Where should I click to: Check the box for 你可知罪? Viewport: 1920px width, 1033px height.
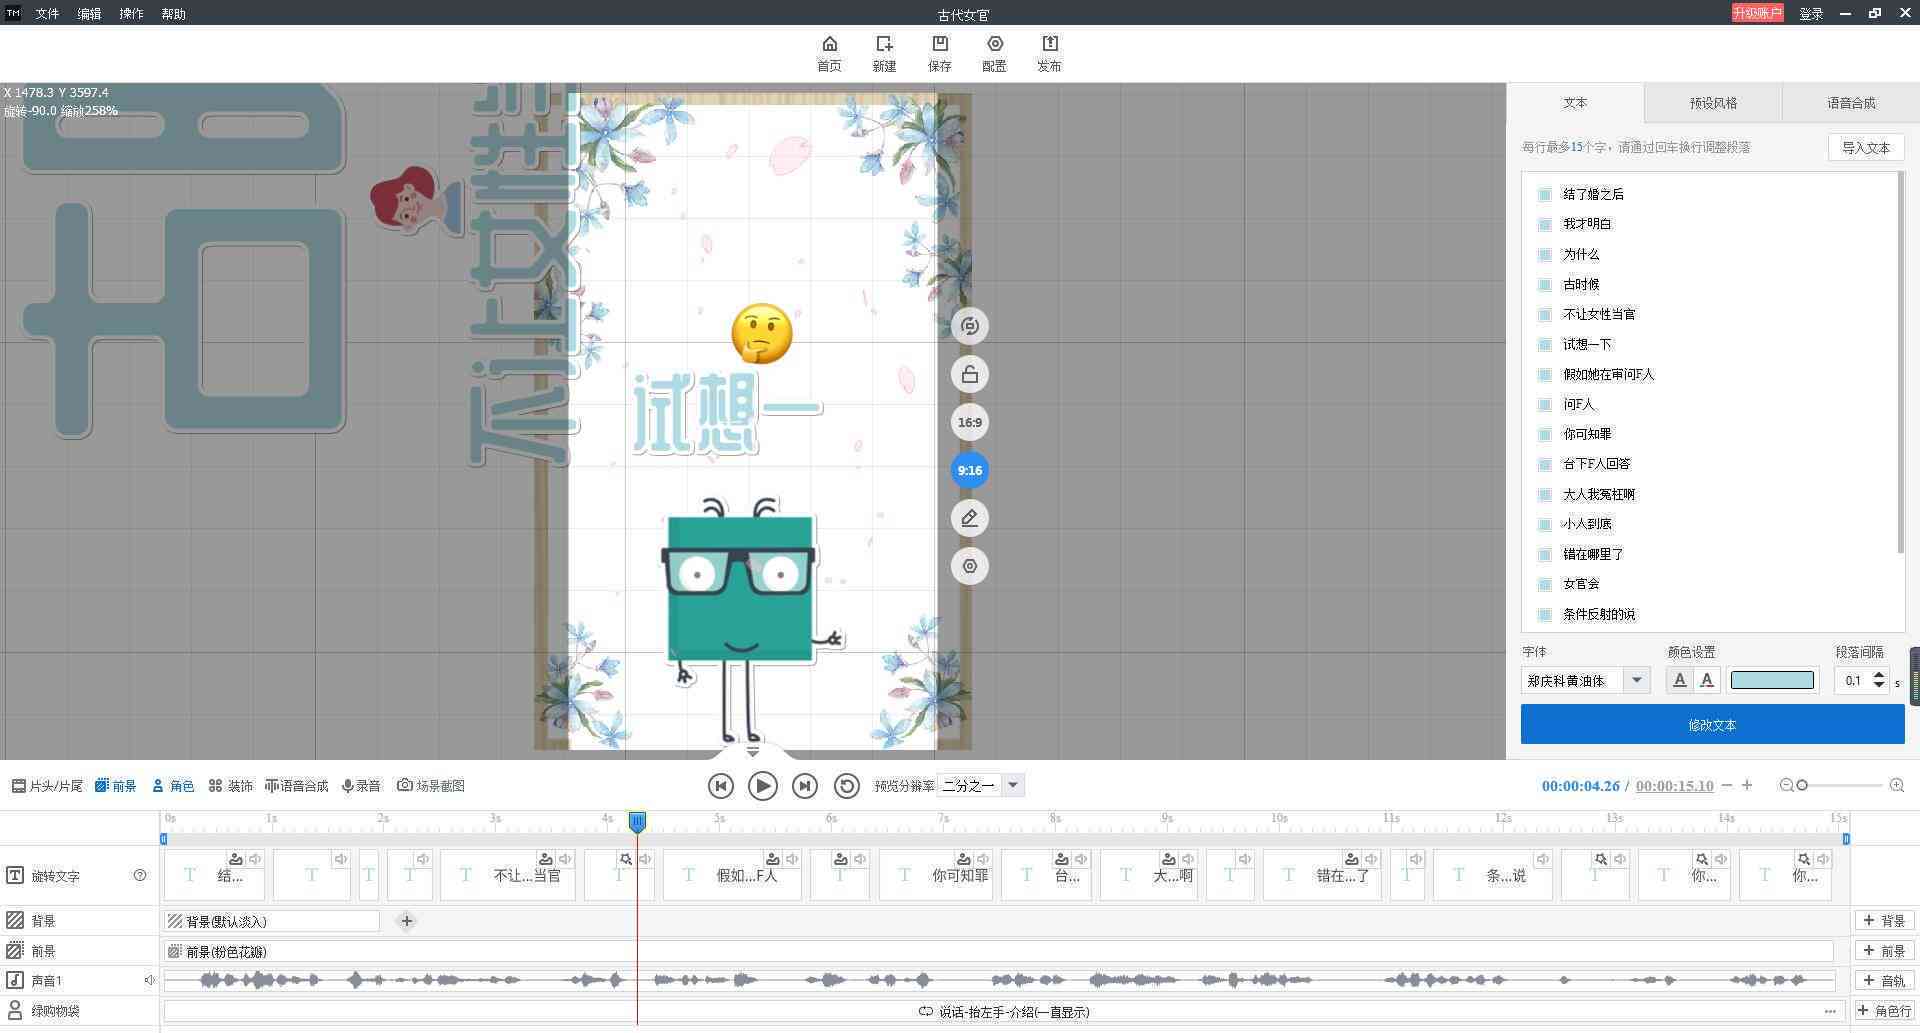(x=1545, y=434)
